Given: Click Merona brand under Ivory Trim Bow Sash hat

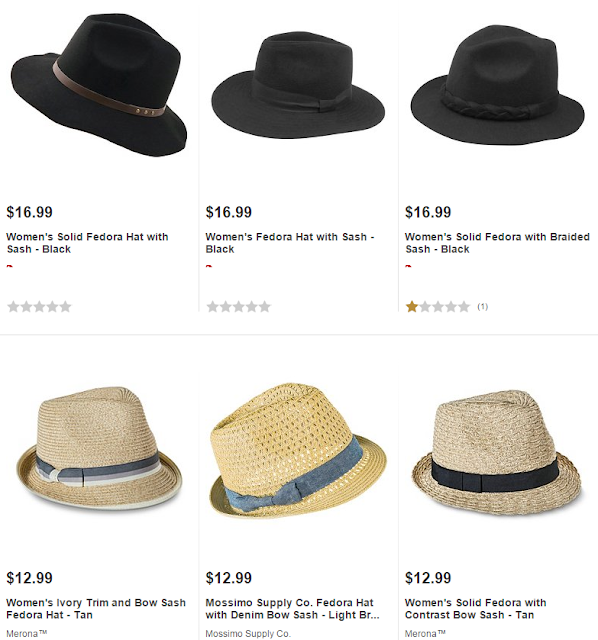Looking at the screenshot, I should pos(27,634).
